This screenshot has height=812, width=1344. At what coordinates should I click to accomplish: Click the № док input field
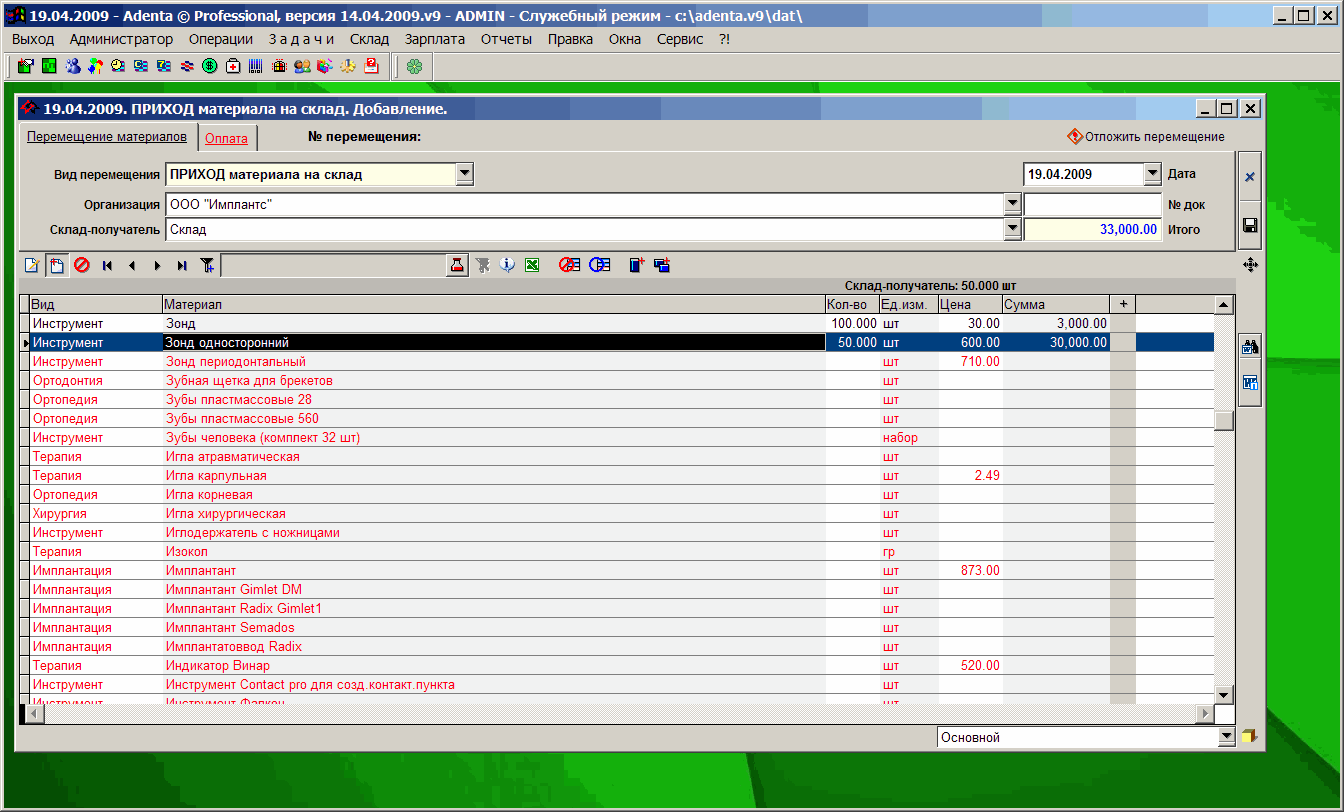click(x=1092, y=204)
